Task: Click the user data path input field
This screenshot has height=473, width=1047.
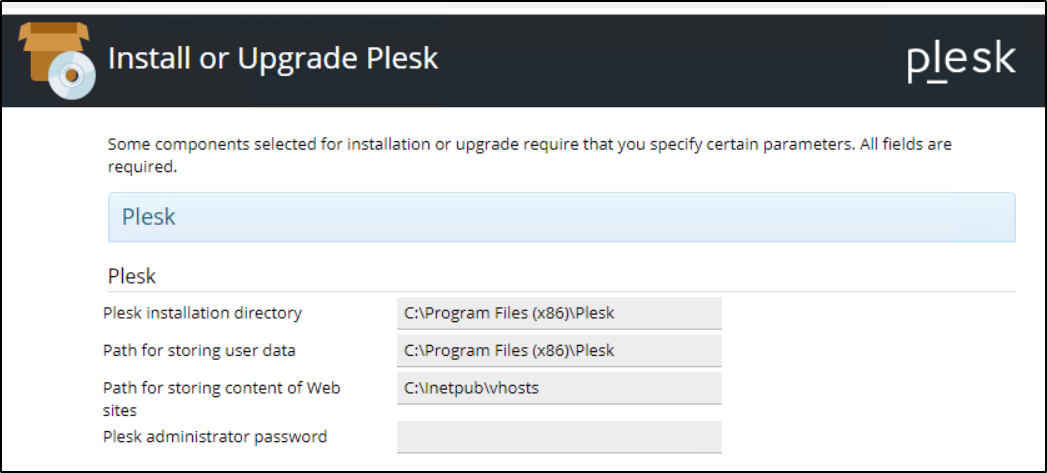Action: [x=559, y=351]
